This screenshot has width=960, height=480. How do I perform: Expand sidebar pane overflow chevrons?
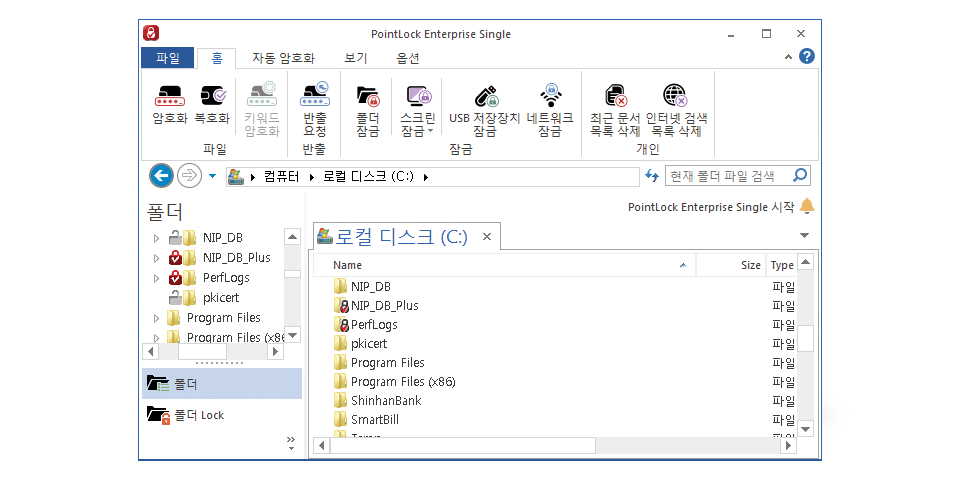coord(291,443)
